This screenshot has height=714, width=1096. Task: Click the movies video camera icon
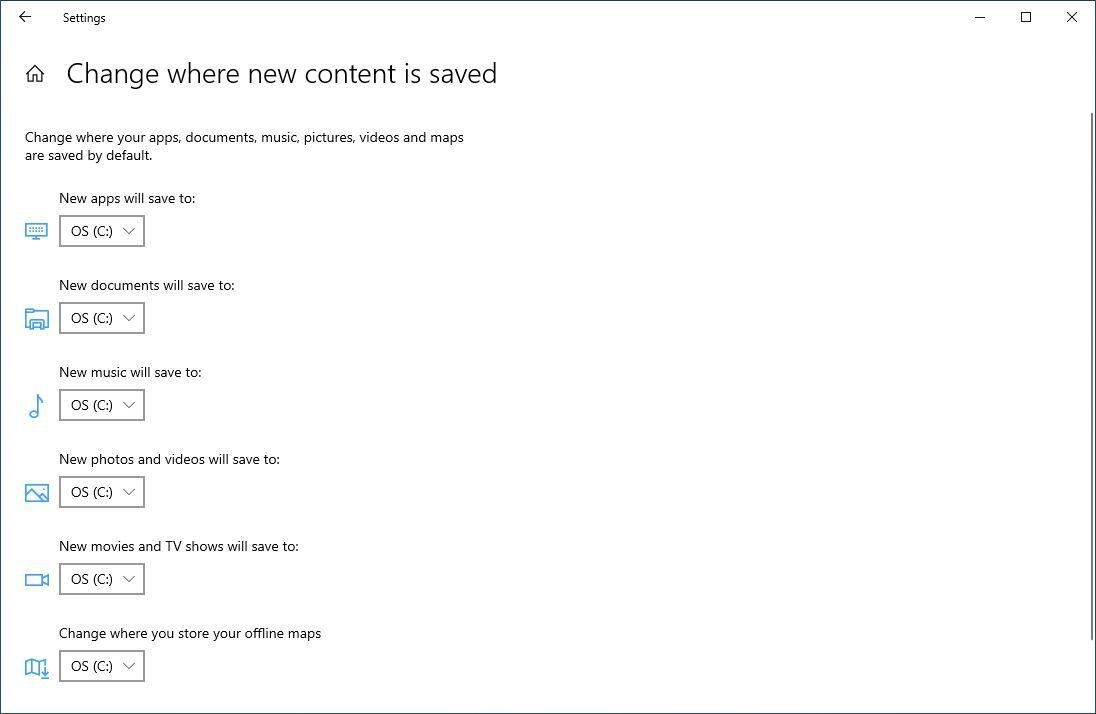[36, 579]
